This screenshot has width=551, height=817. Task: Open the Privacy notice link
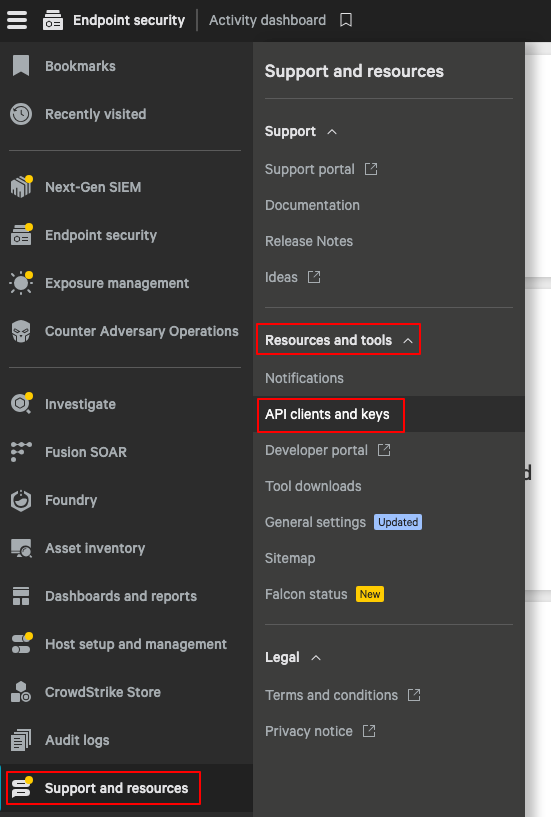(x=309, y=731)
